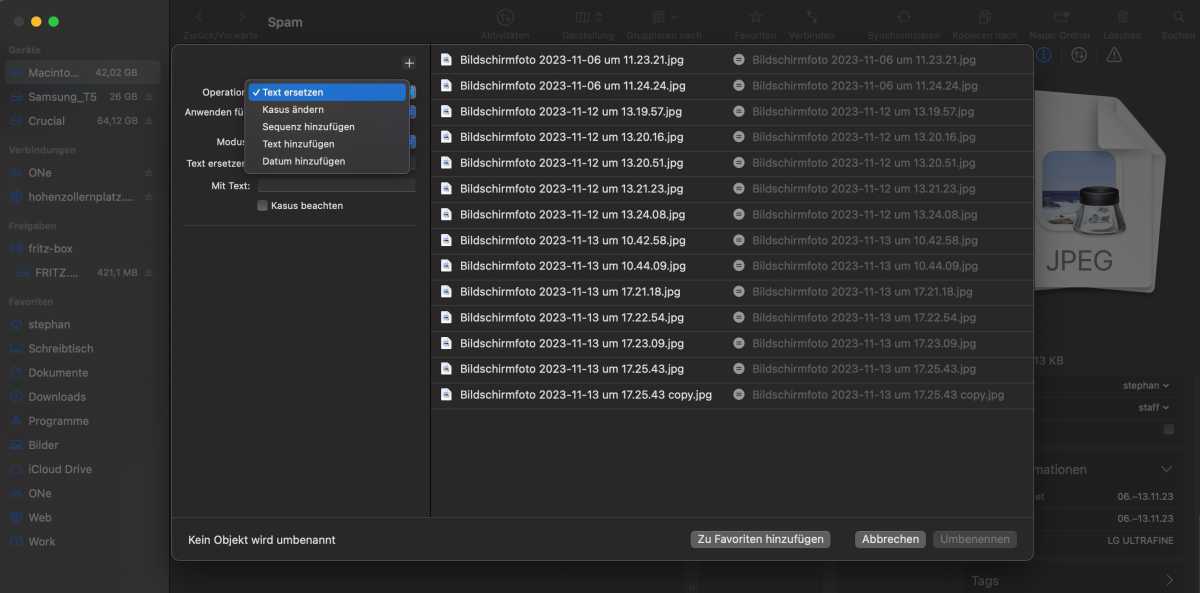Open the Gruppieren nach toolbar dropdown

(x=665, y=17)
